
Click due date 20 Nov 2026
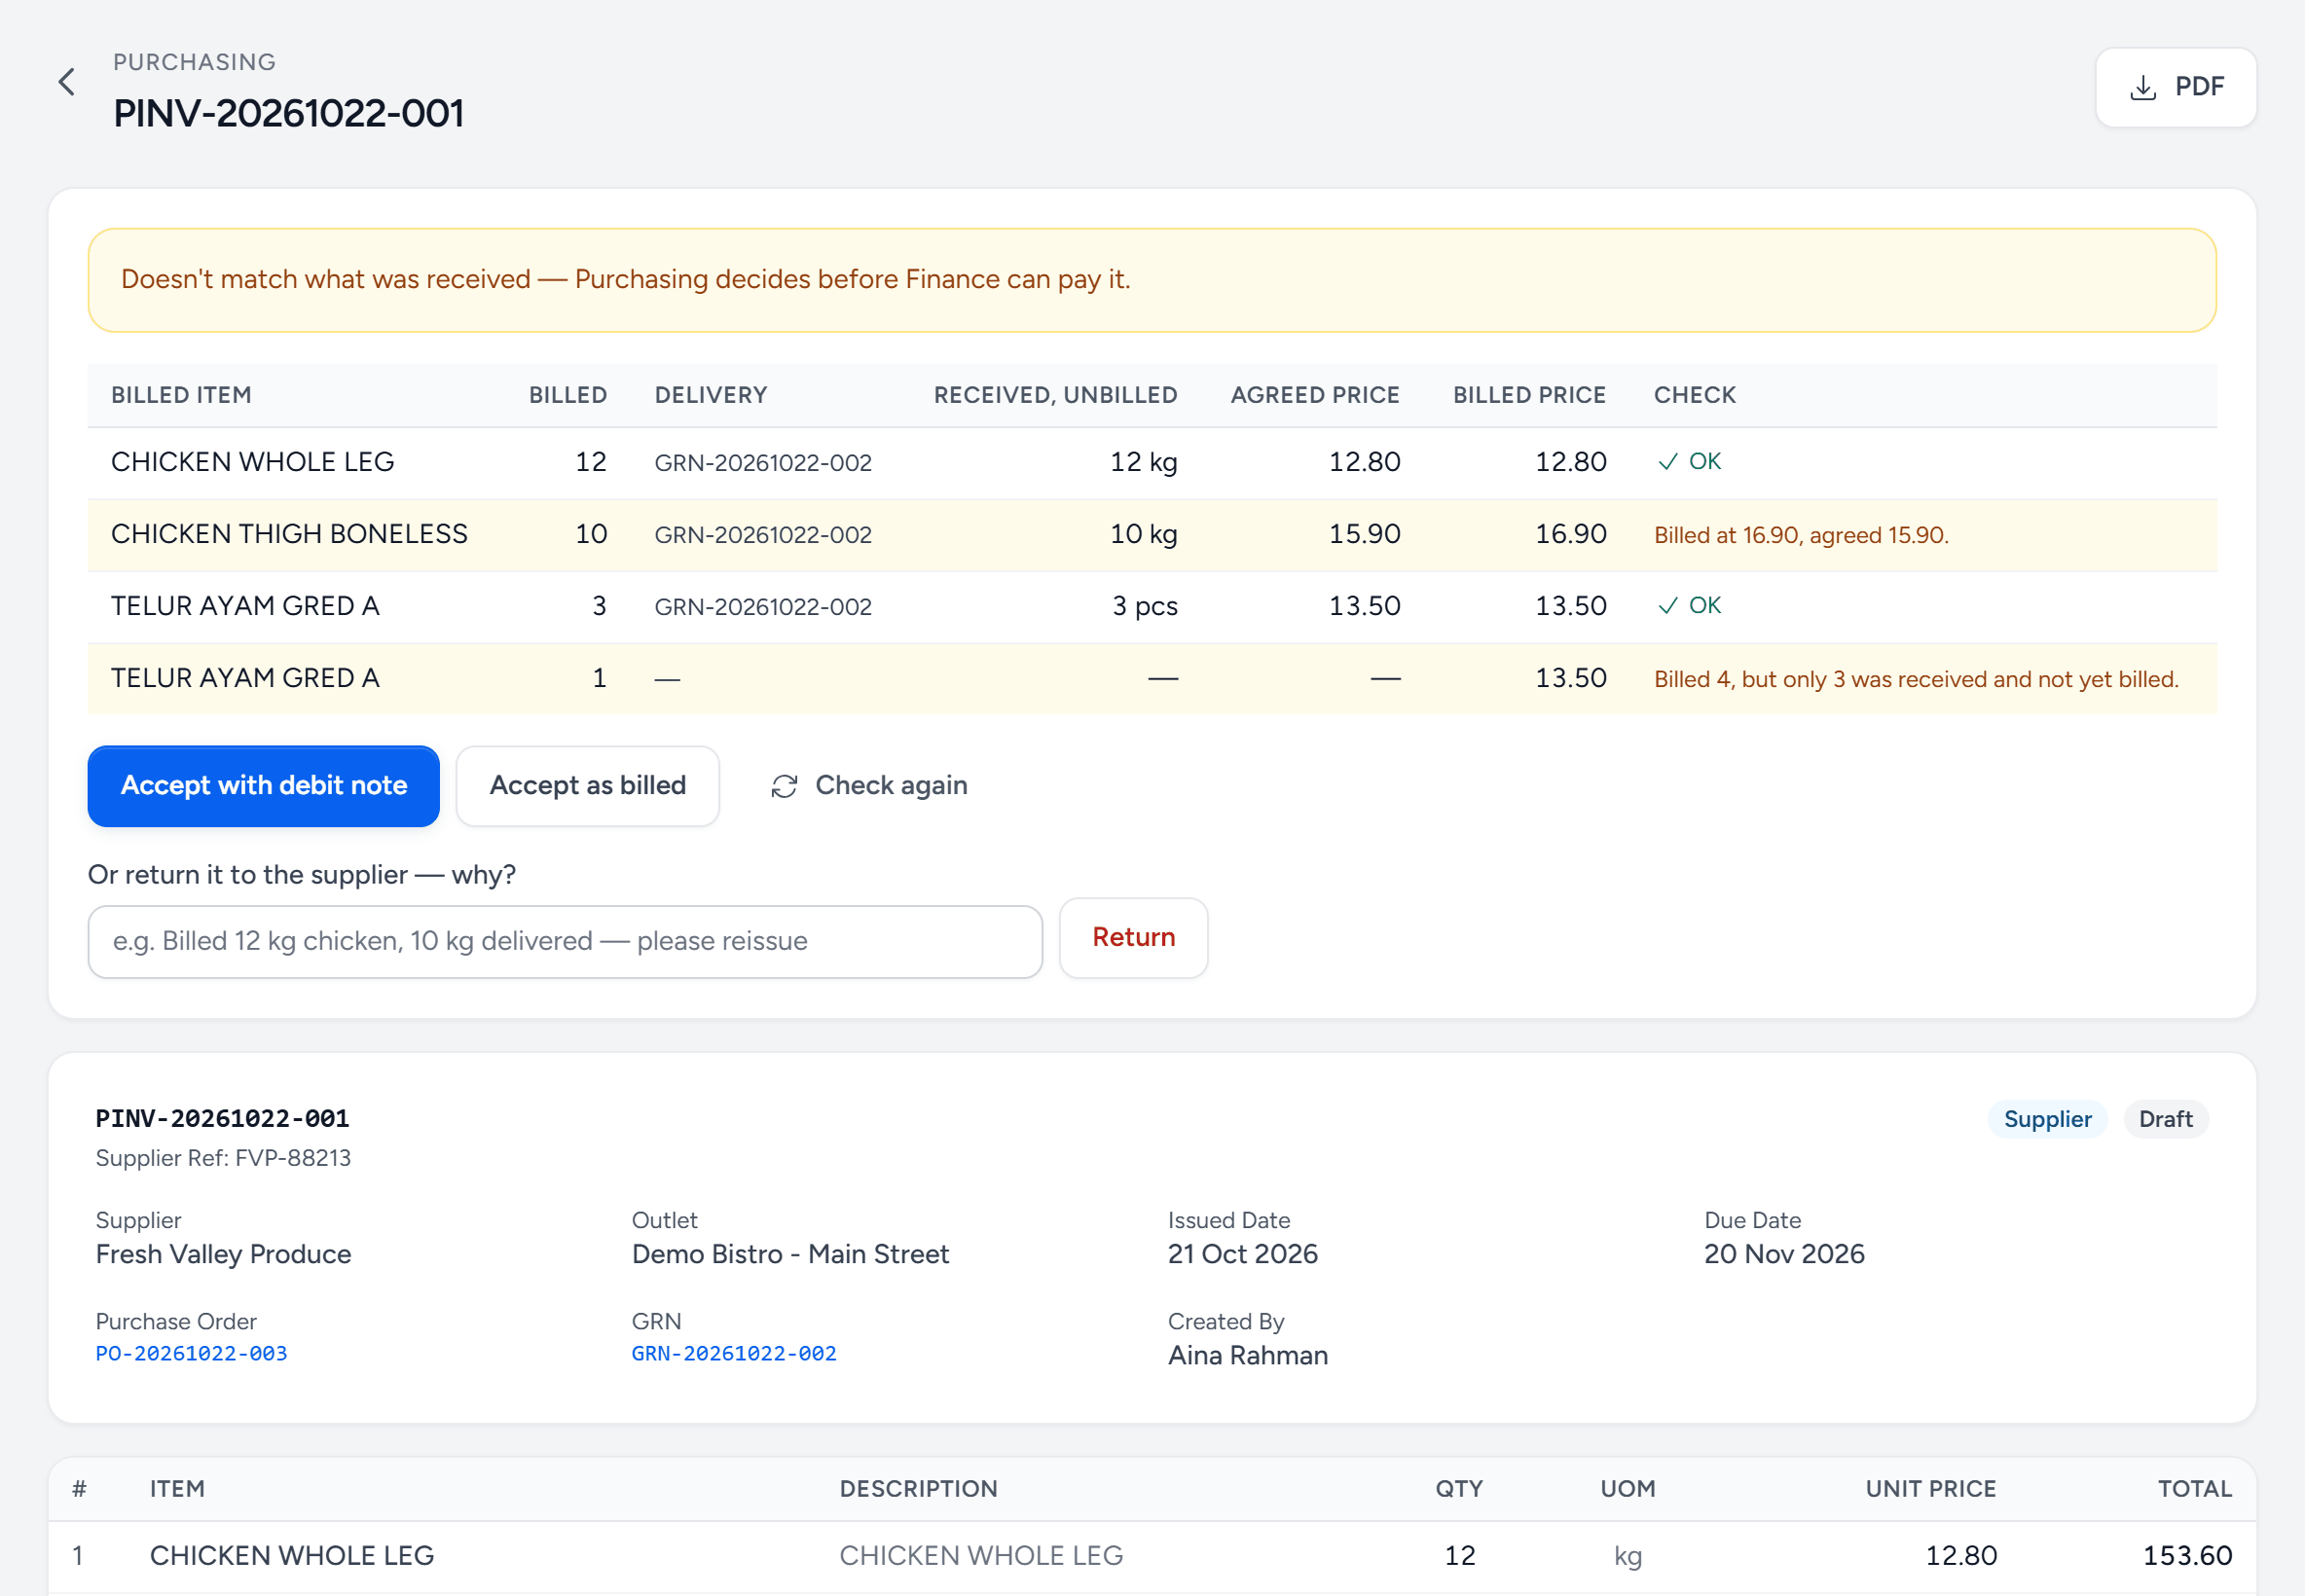(x=1784, y=1254)
